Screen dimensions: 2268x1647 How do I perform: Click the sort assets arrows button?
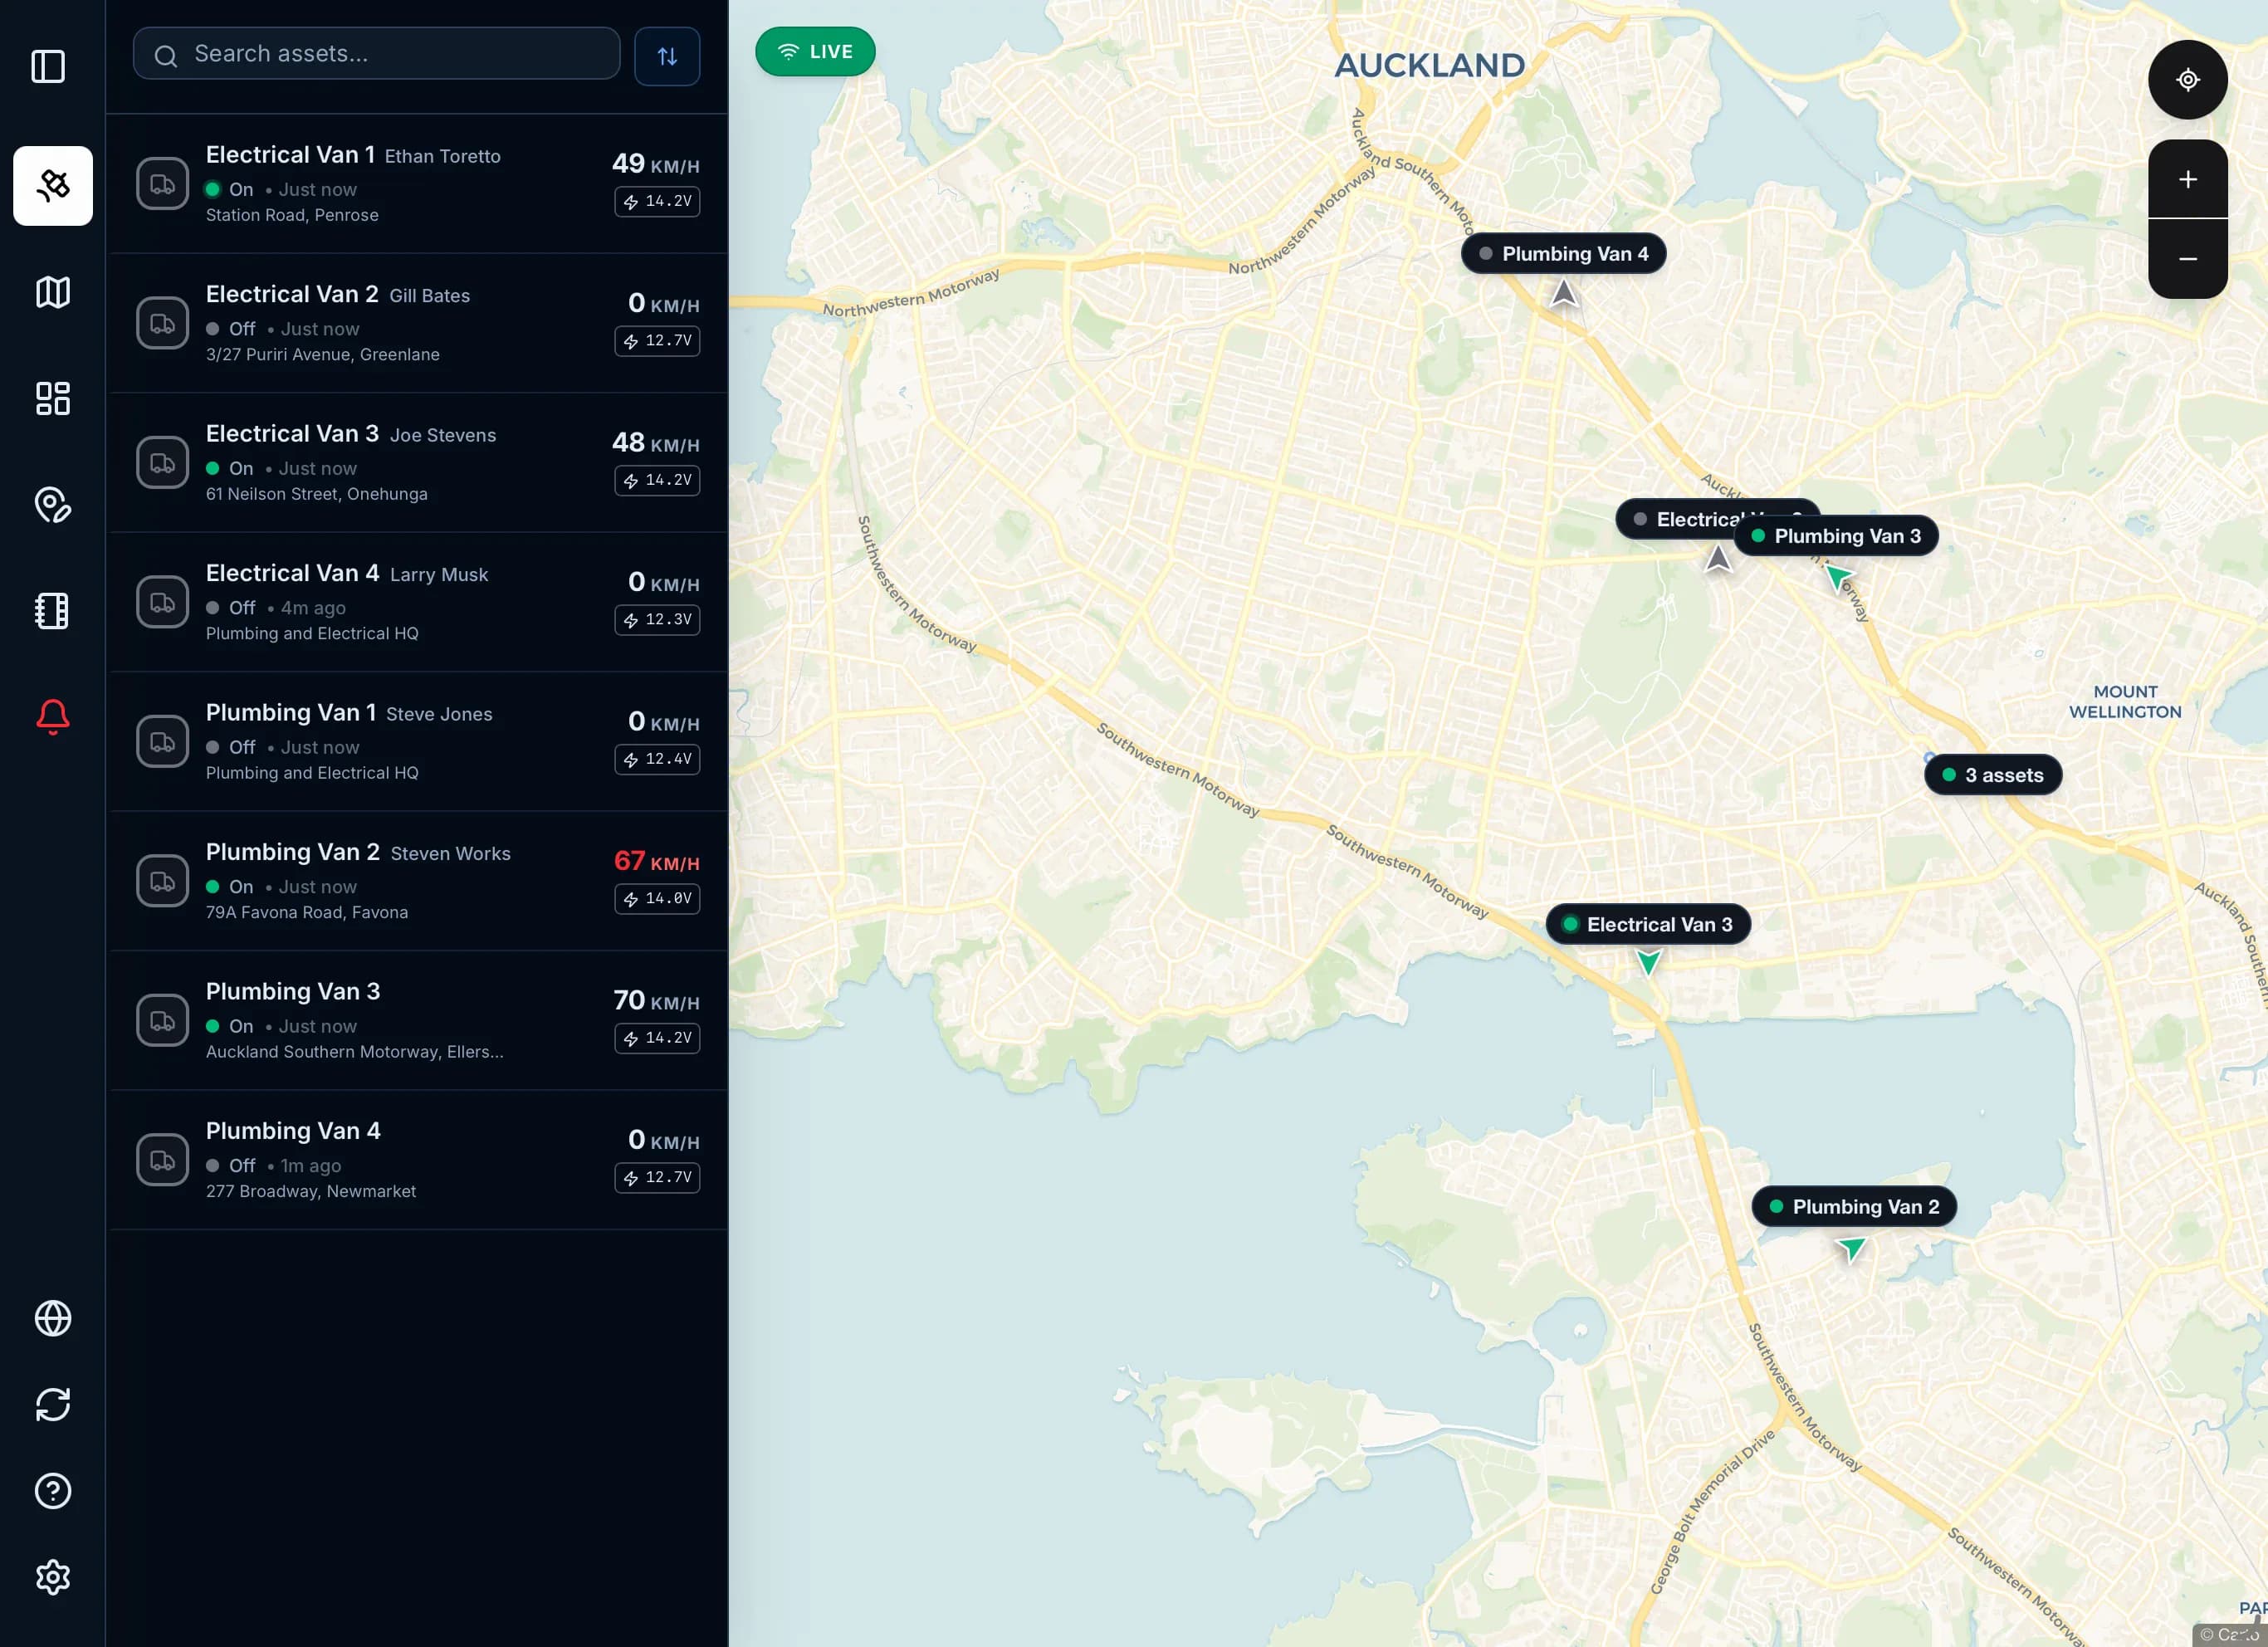(x=667, y=56)
